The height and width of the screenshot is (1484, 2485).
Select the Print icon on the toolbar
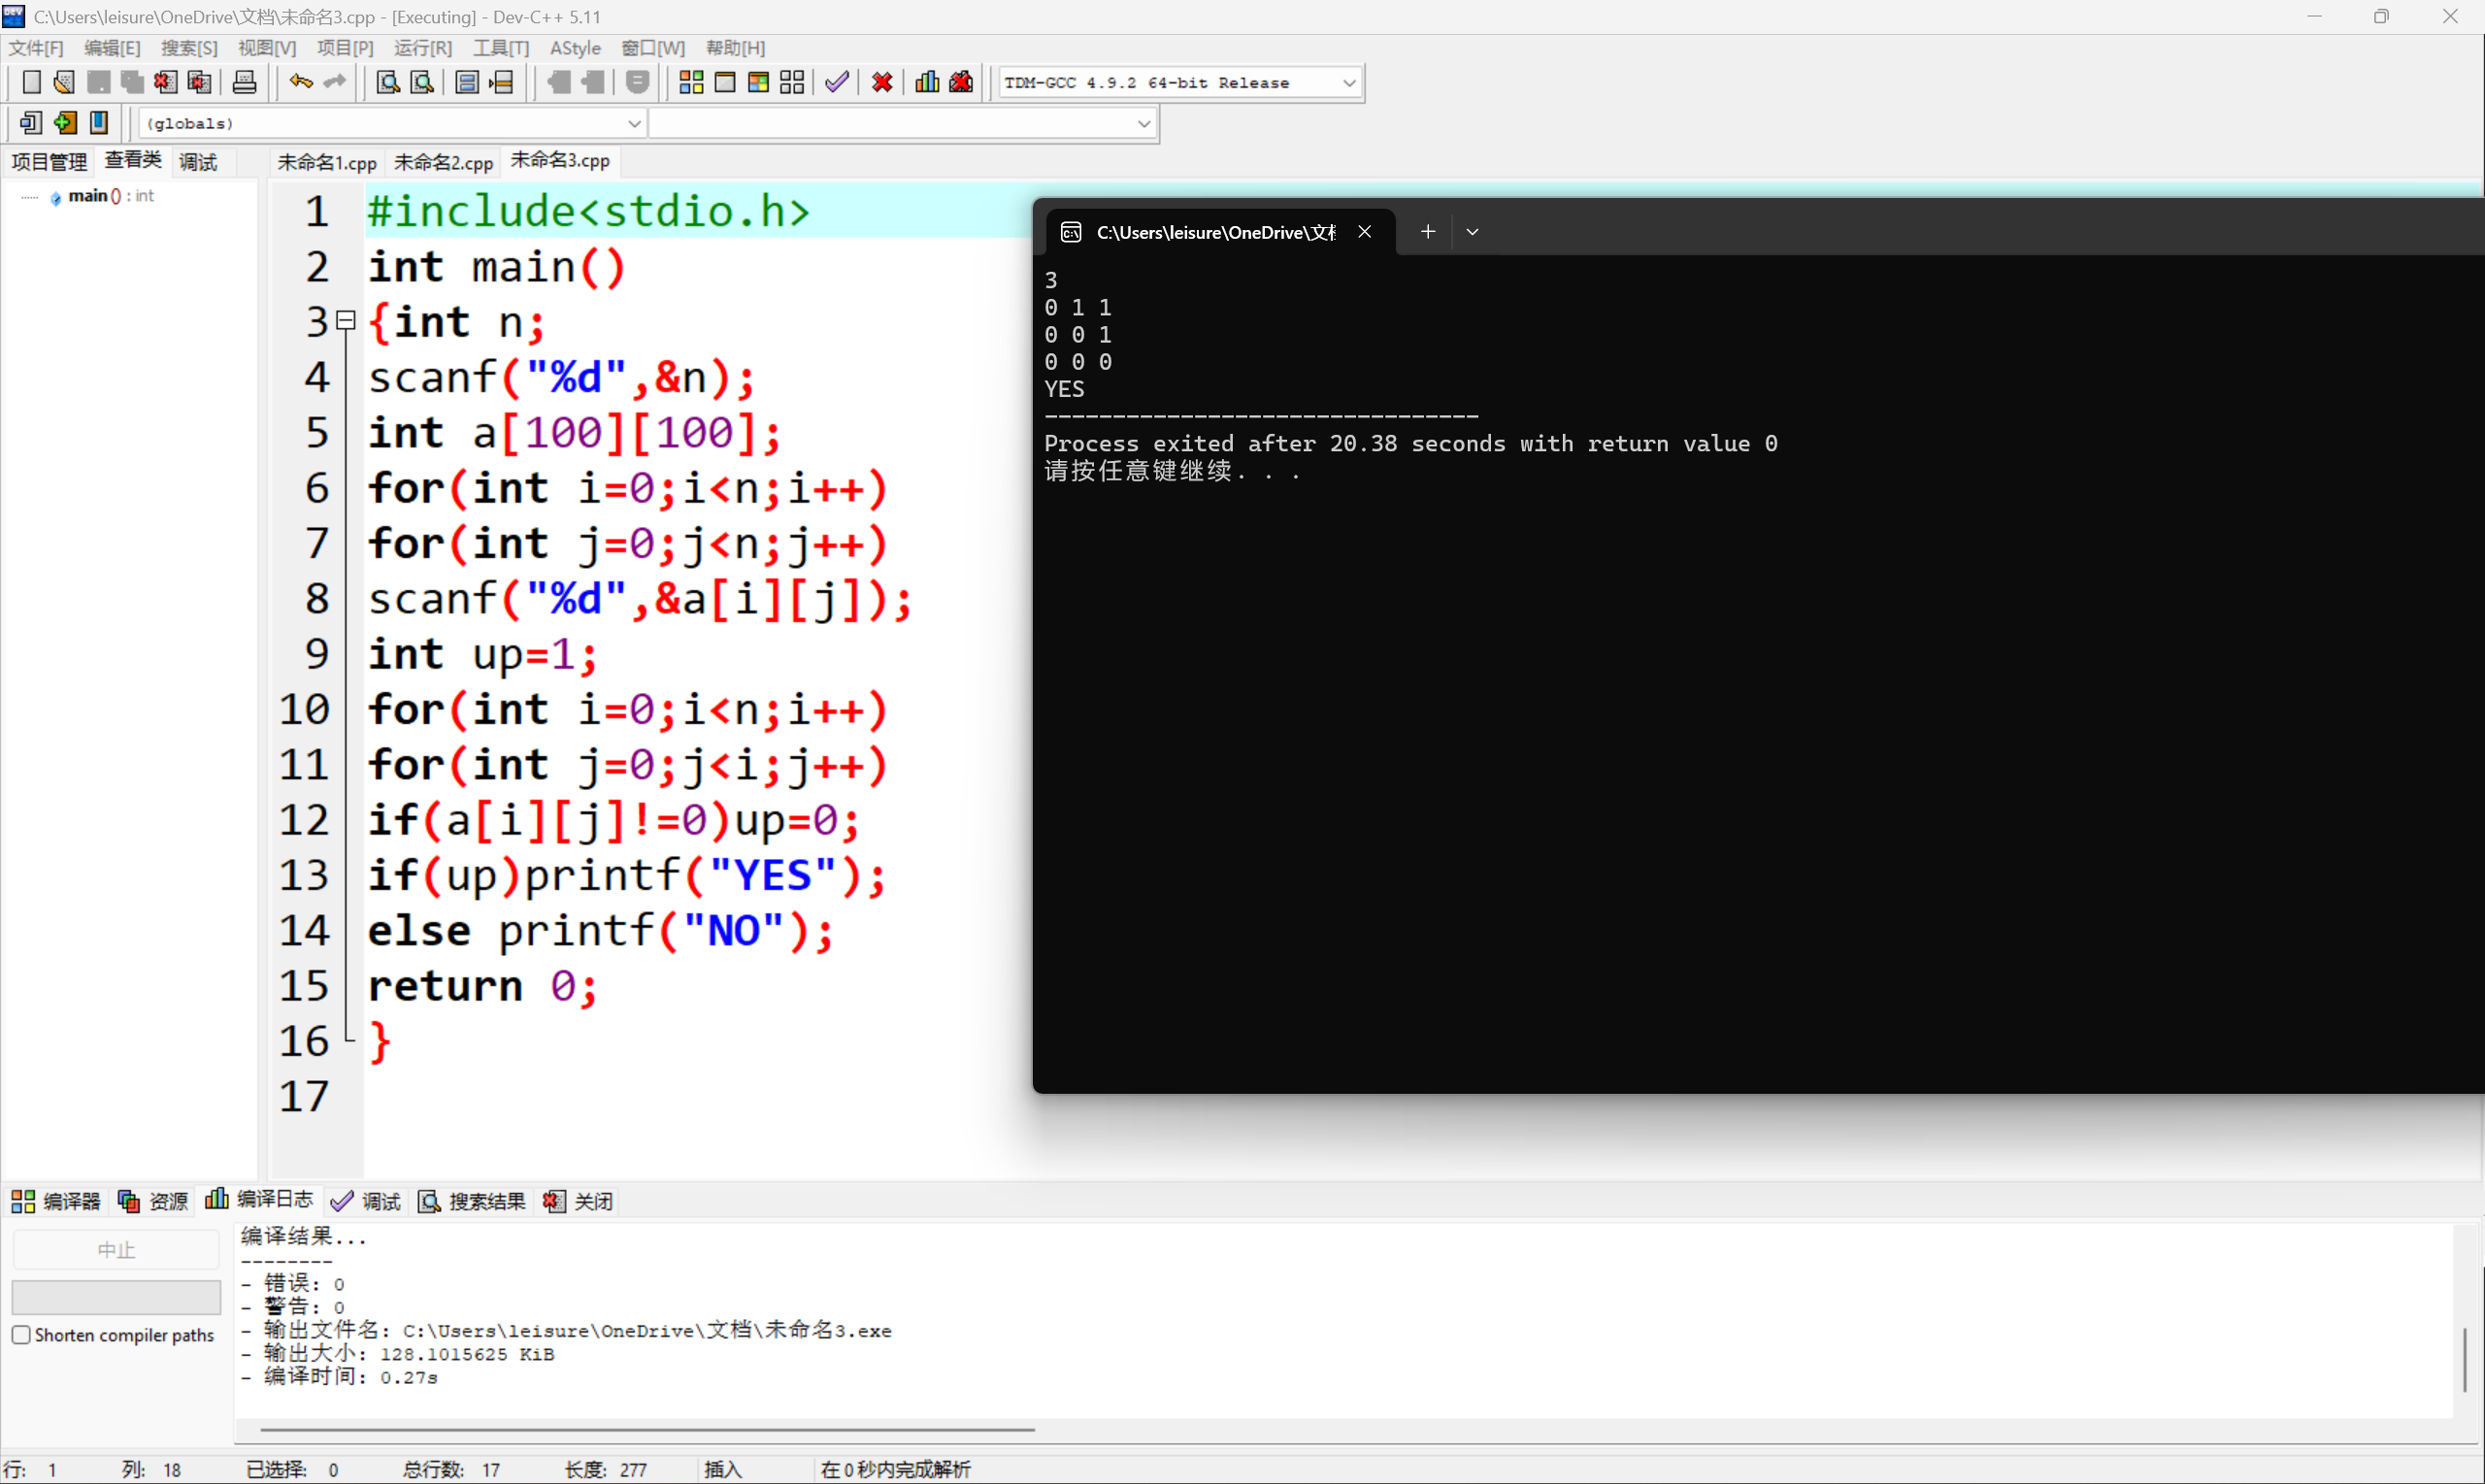tap(245, 82)
